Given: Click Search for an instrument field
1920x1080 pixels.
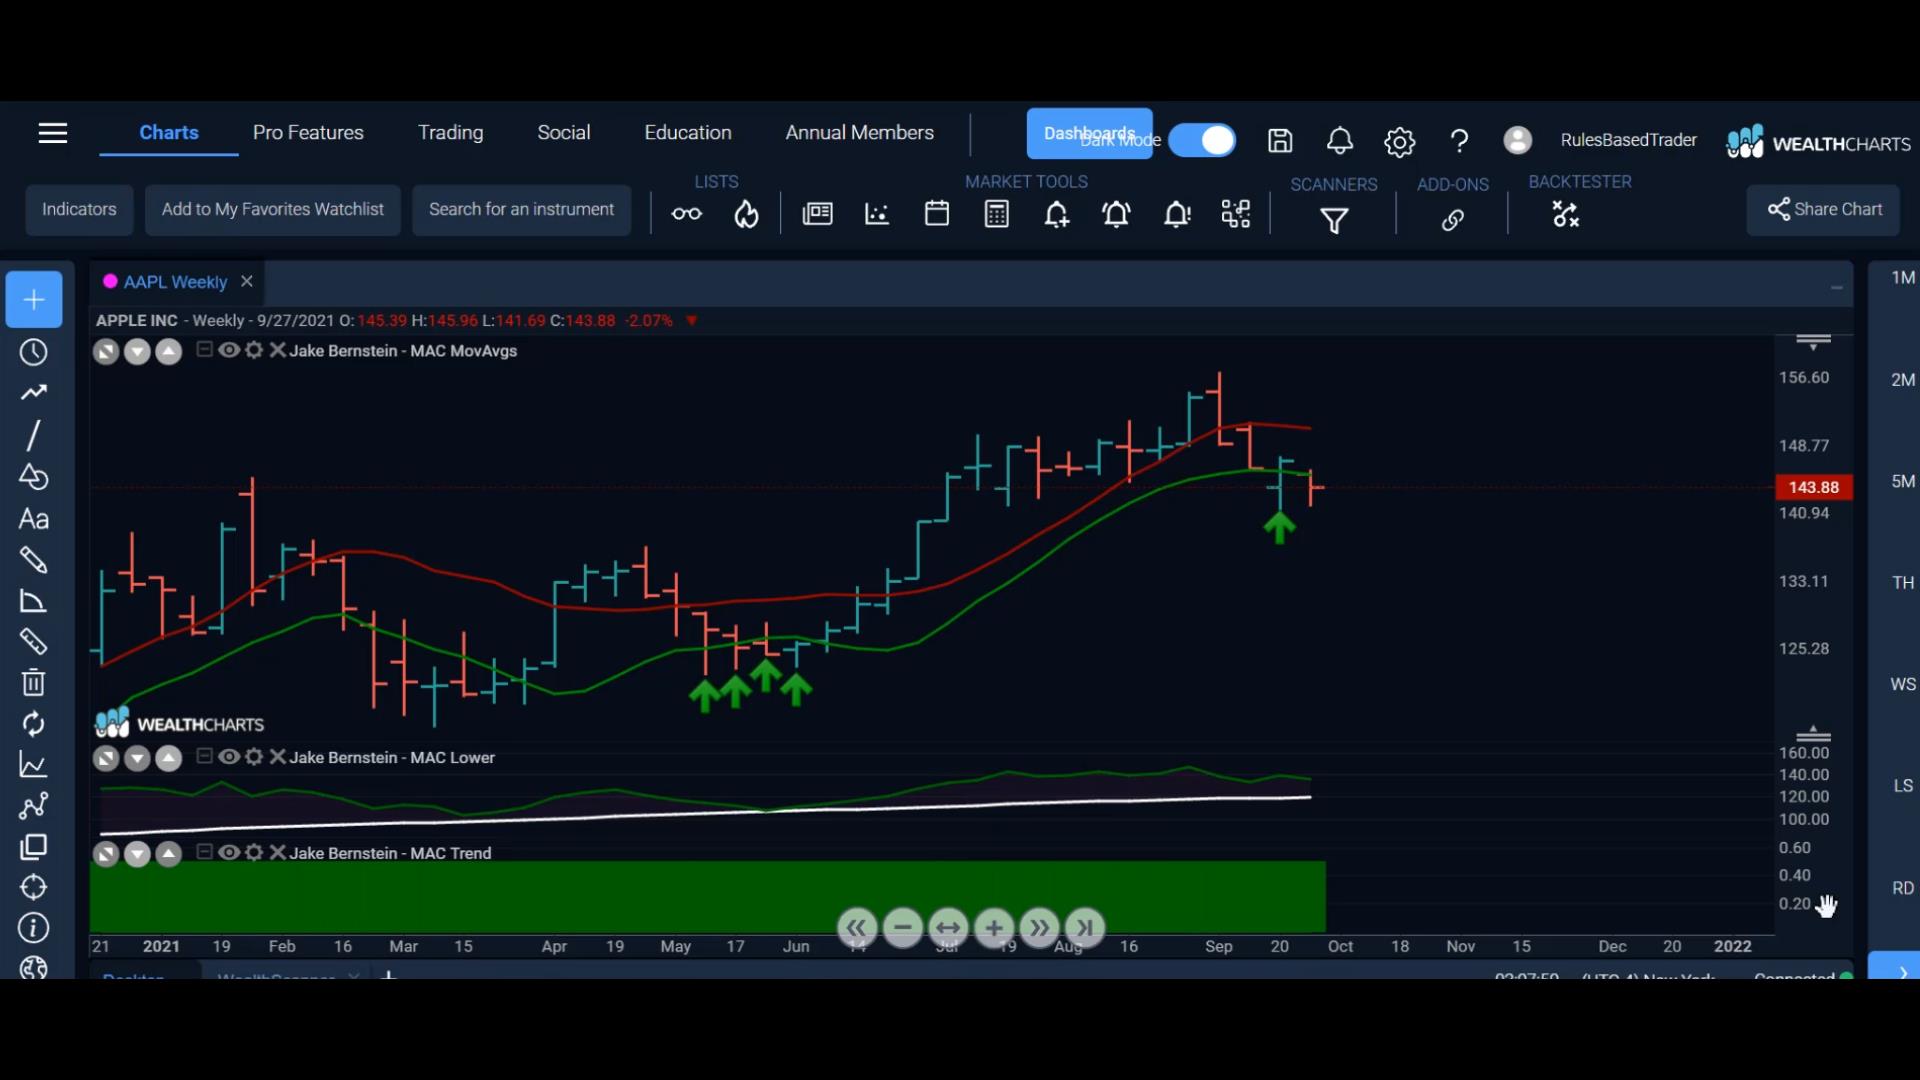Looking at the screenshot, I should click(521, 210).
